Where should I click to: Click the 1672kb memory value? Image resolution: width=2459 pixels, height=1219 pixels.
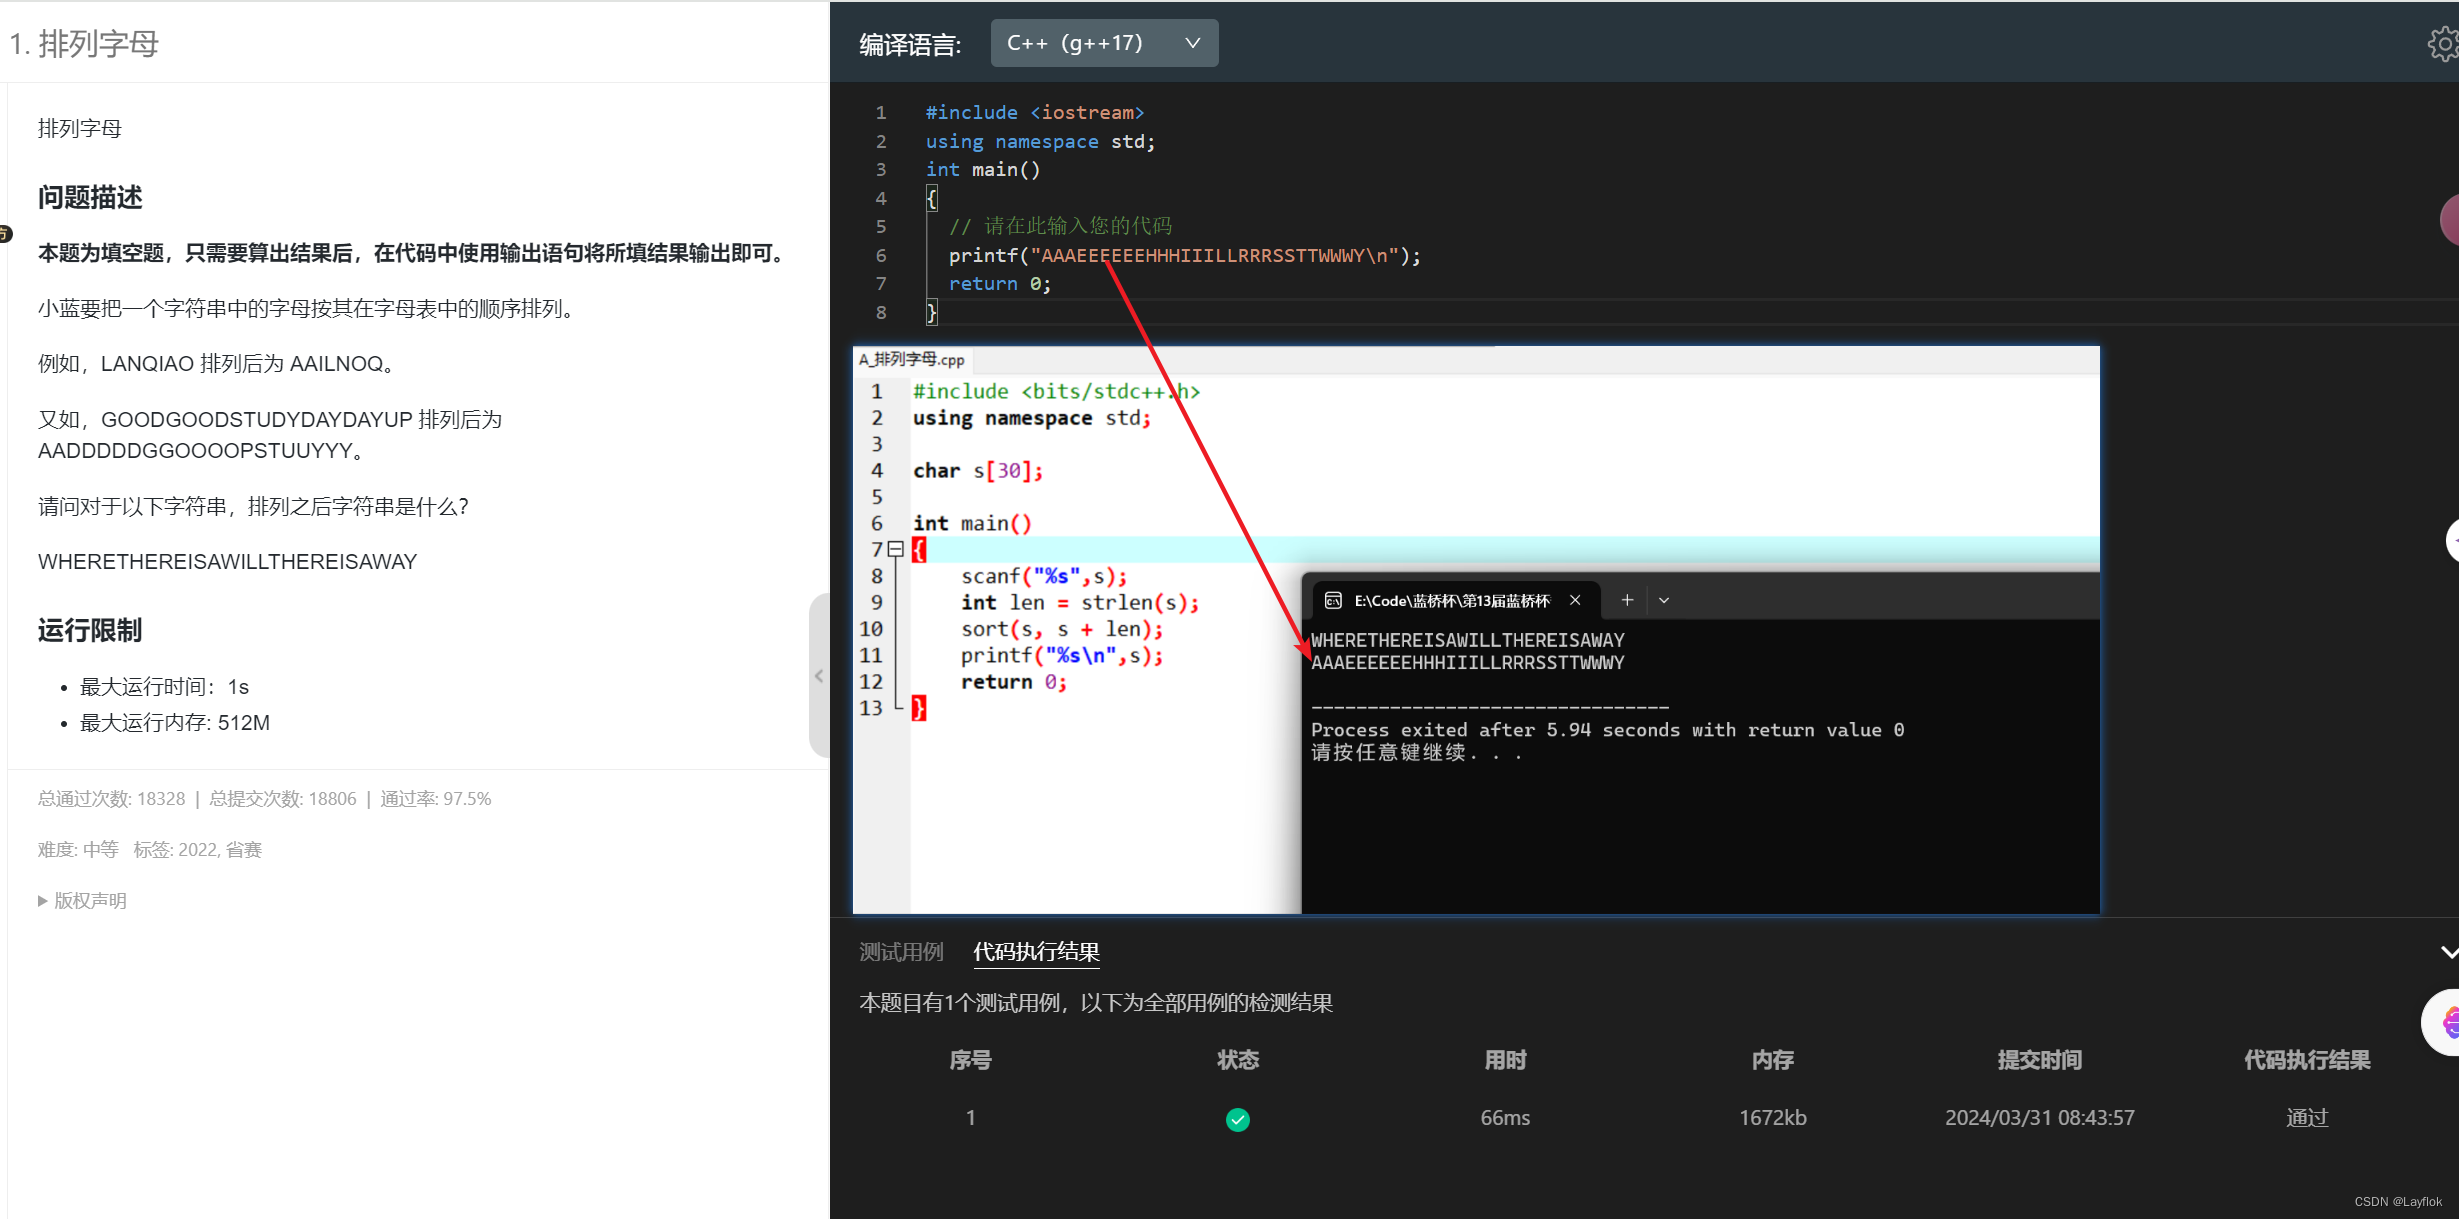click(1772, 1118)
